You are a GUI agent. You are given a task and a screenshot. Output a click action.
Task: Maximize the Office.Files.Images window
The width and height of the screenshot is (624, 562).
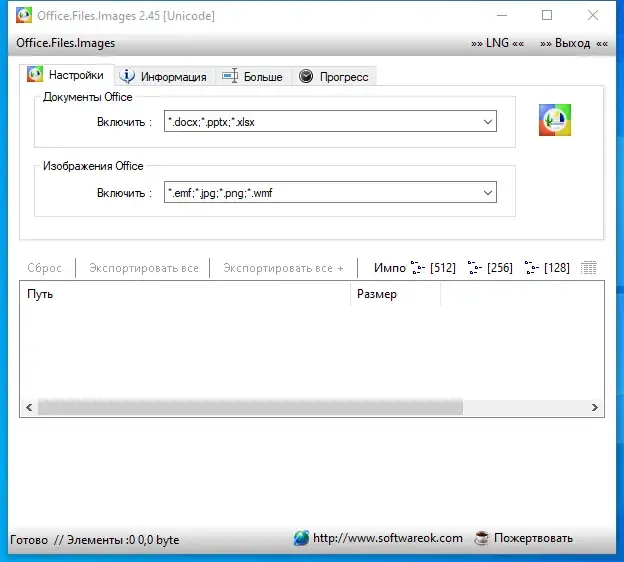coord(547,16)
